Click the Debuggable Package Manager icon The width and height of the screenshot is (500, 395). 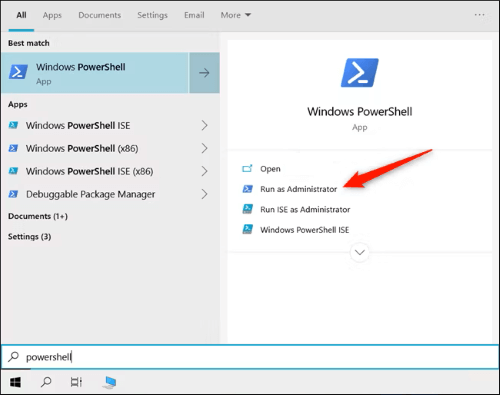pos(13,194)
